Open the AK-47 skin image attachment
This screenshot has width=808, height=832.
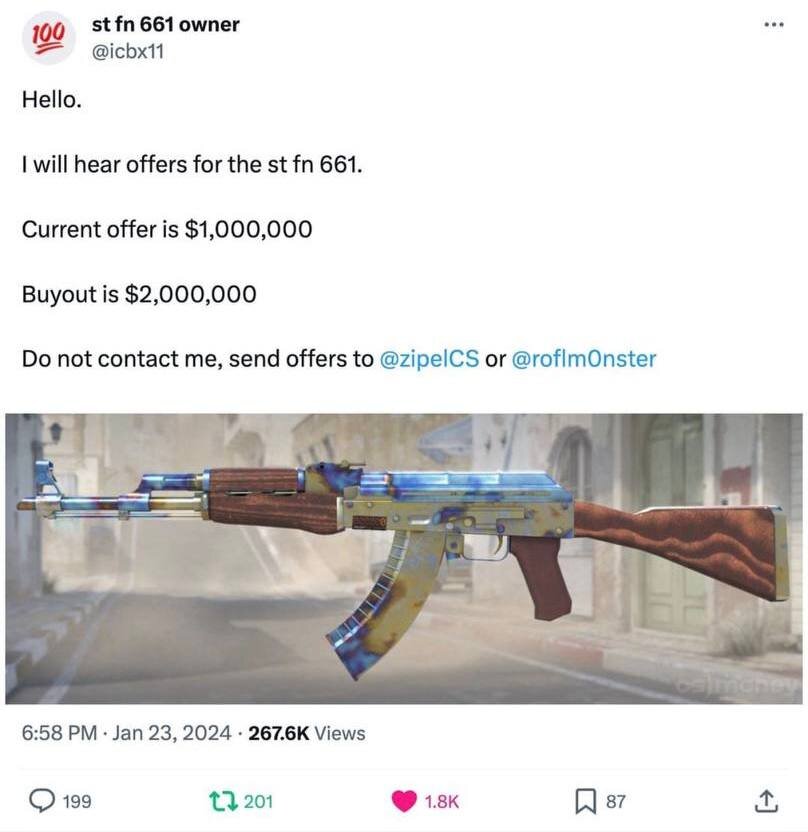click(404, 559)
